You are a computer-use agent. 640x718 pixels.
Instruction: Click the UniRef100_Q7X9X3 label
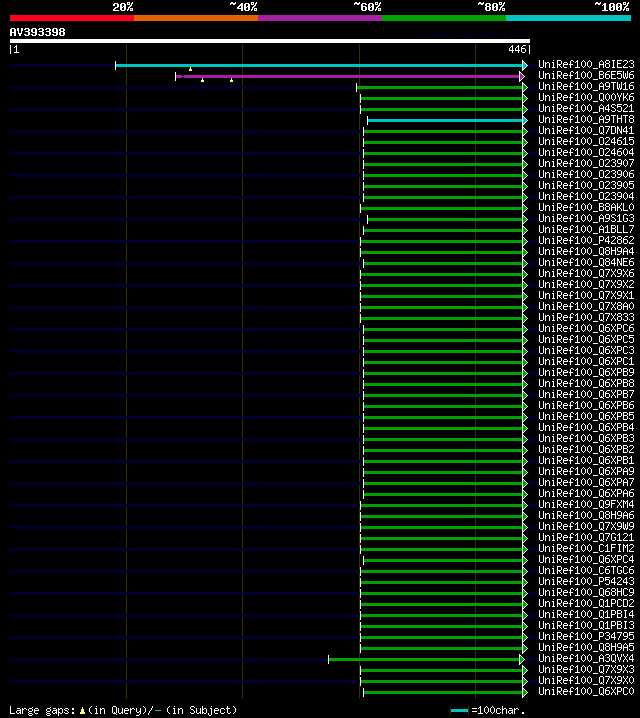(586, 669)
